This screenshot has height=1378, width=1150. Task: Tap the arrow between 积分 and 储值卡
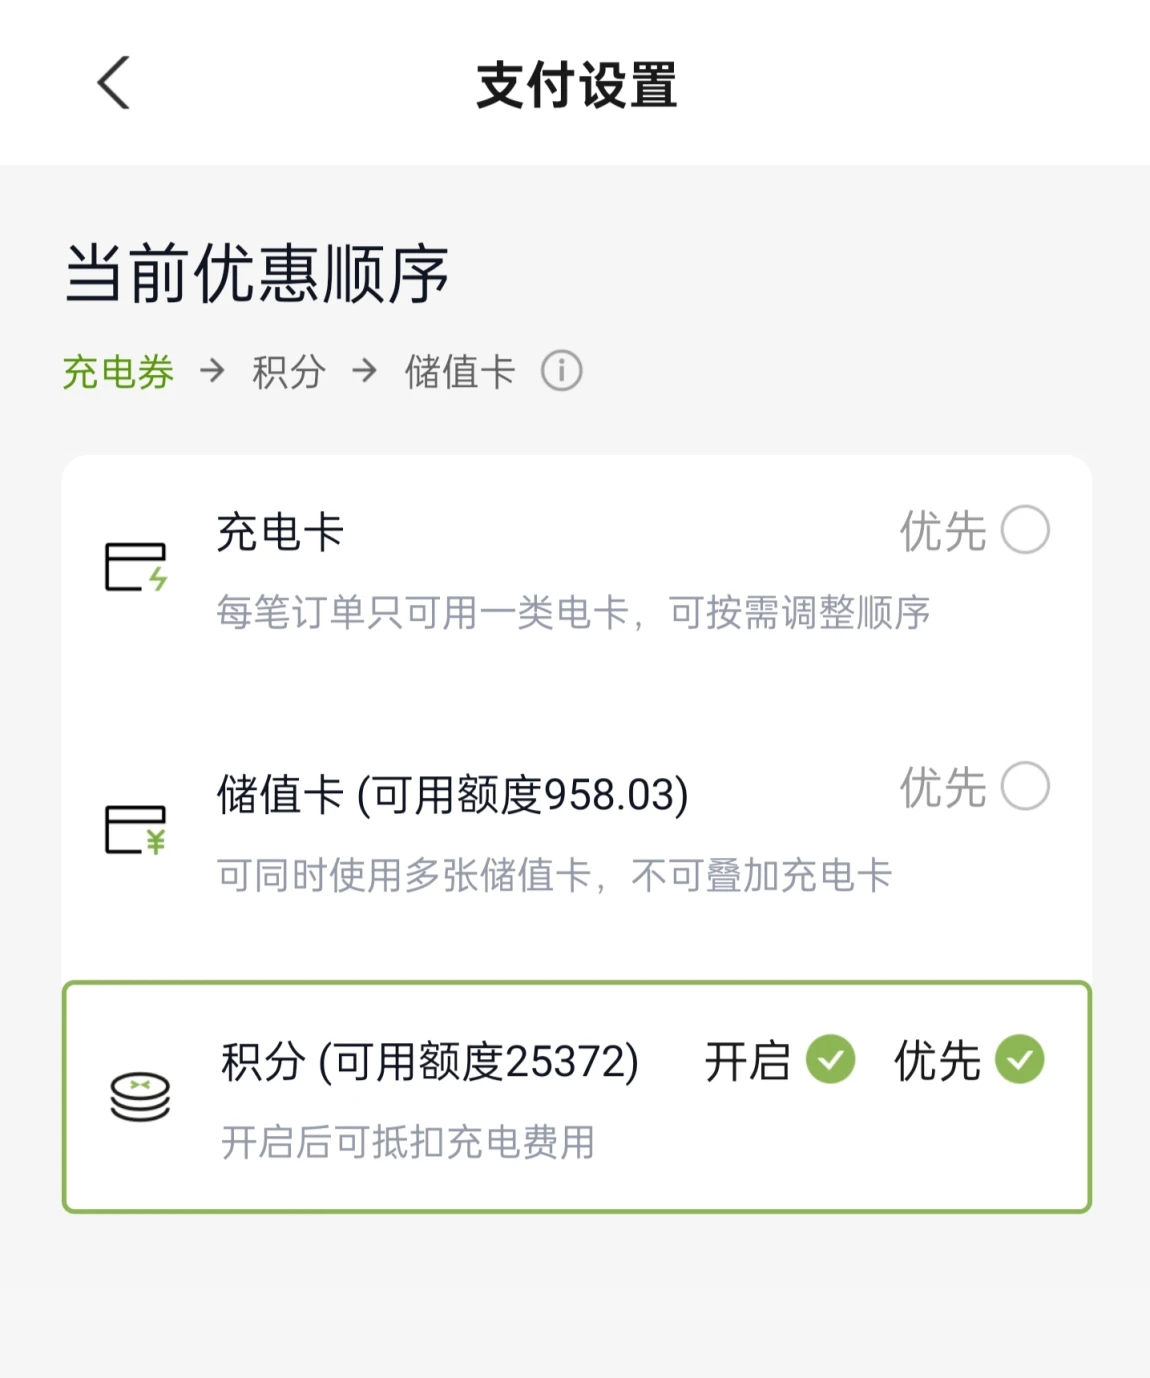365,371
